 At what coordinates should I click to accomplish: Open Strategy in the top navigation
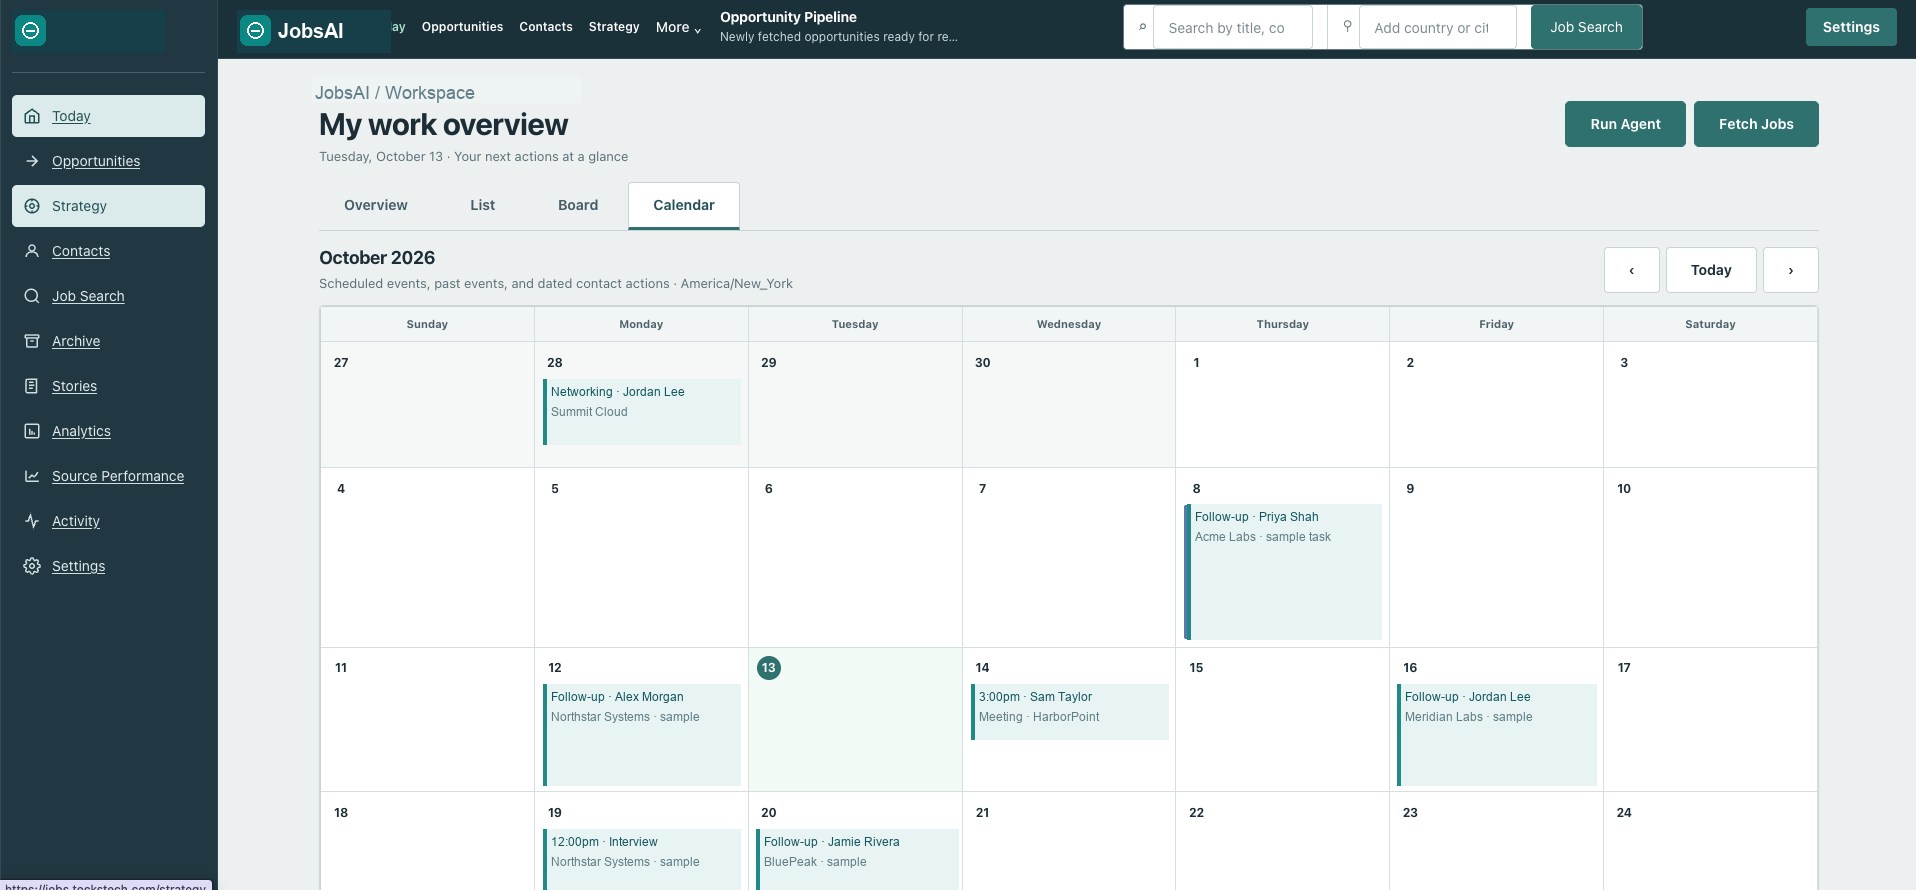tap(614, 27)
